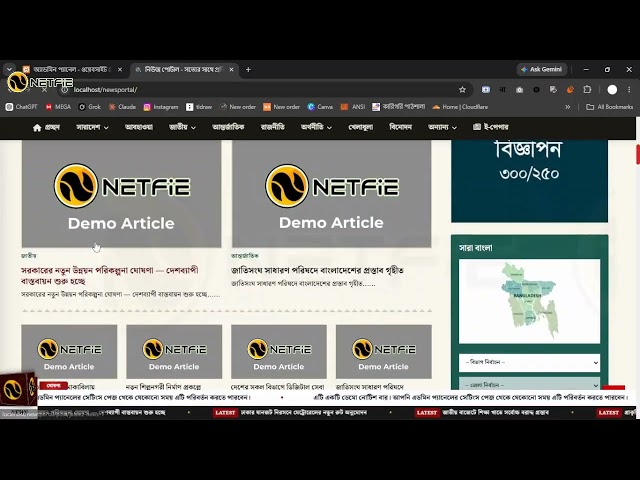
Task: Open the Chrome three-dot menu
Action: tap(629, 90)
